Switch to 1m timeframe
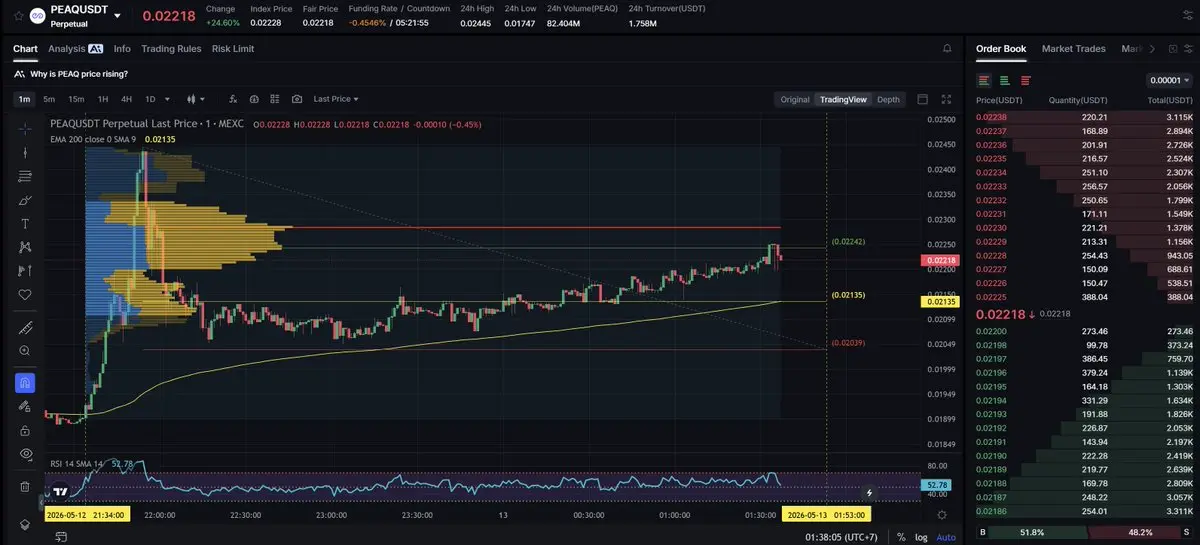The height and width of the screenshot is (545, 1200). pyautogui.click(x=24, y=99)
